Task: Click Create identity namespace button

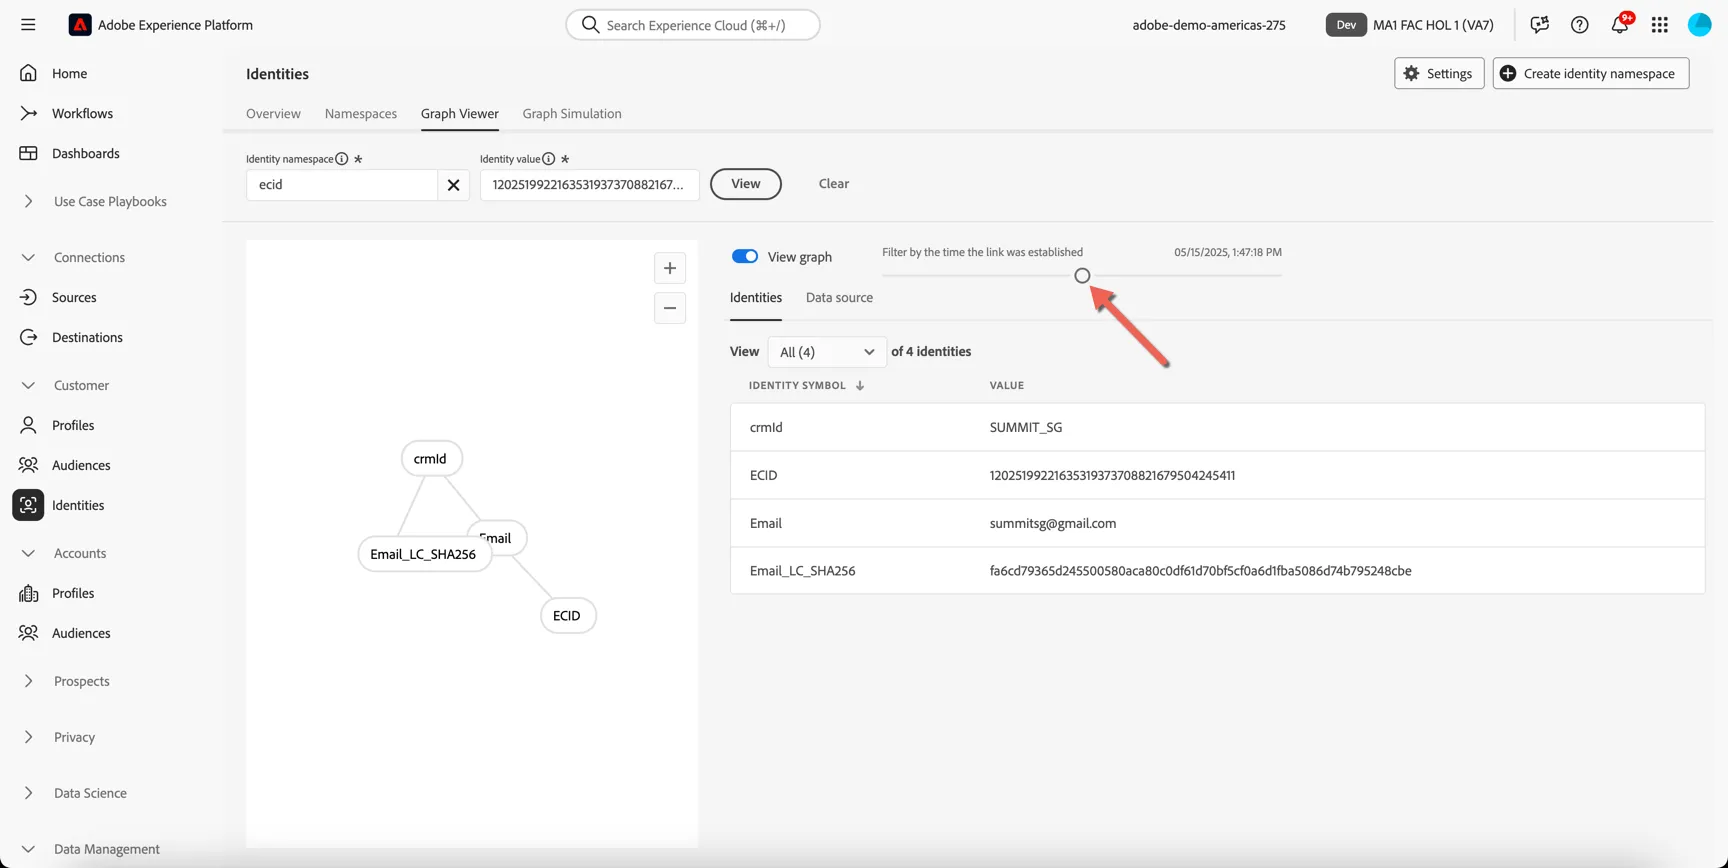Action: (1591, 73)
